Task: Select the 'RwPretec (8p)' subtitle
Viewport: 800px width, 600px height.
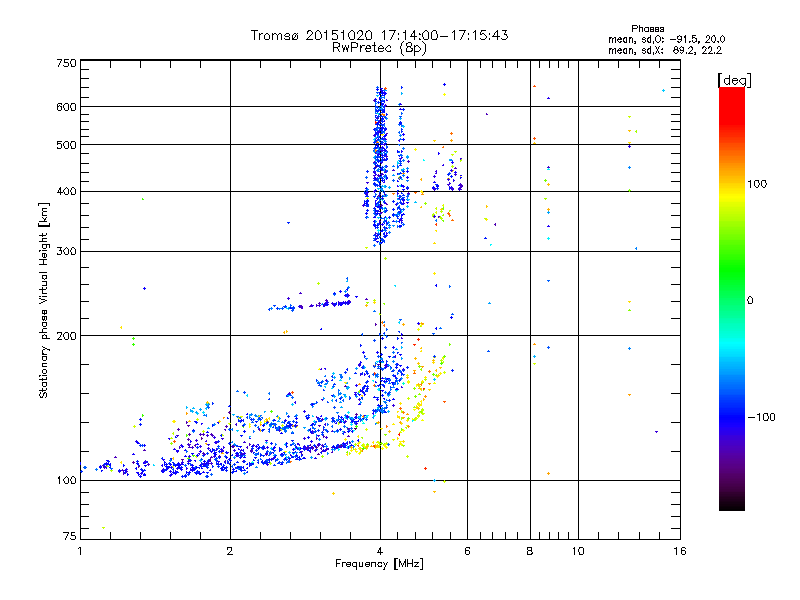Action: (x=379, y=48)
